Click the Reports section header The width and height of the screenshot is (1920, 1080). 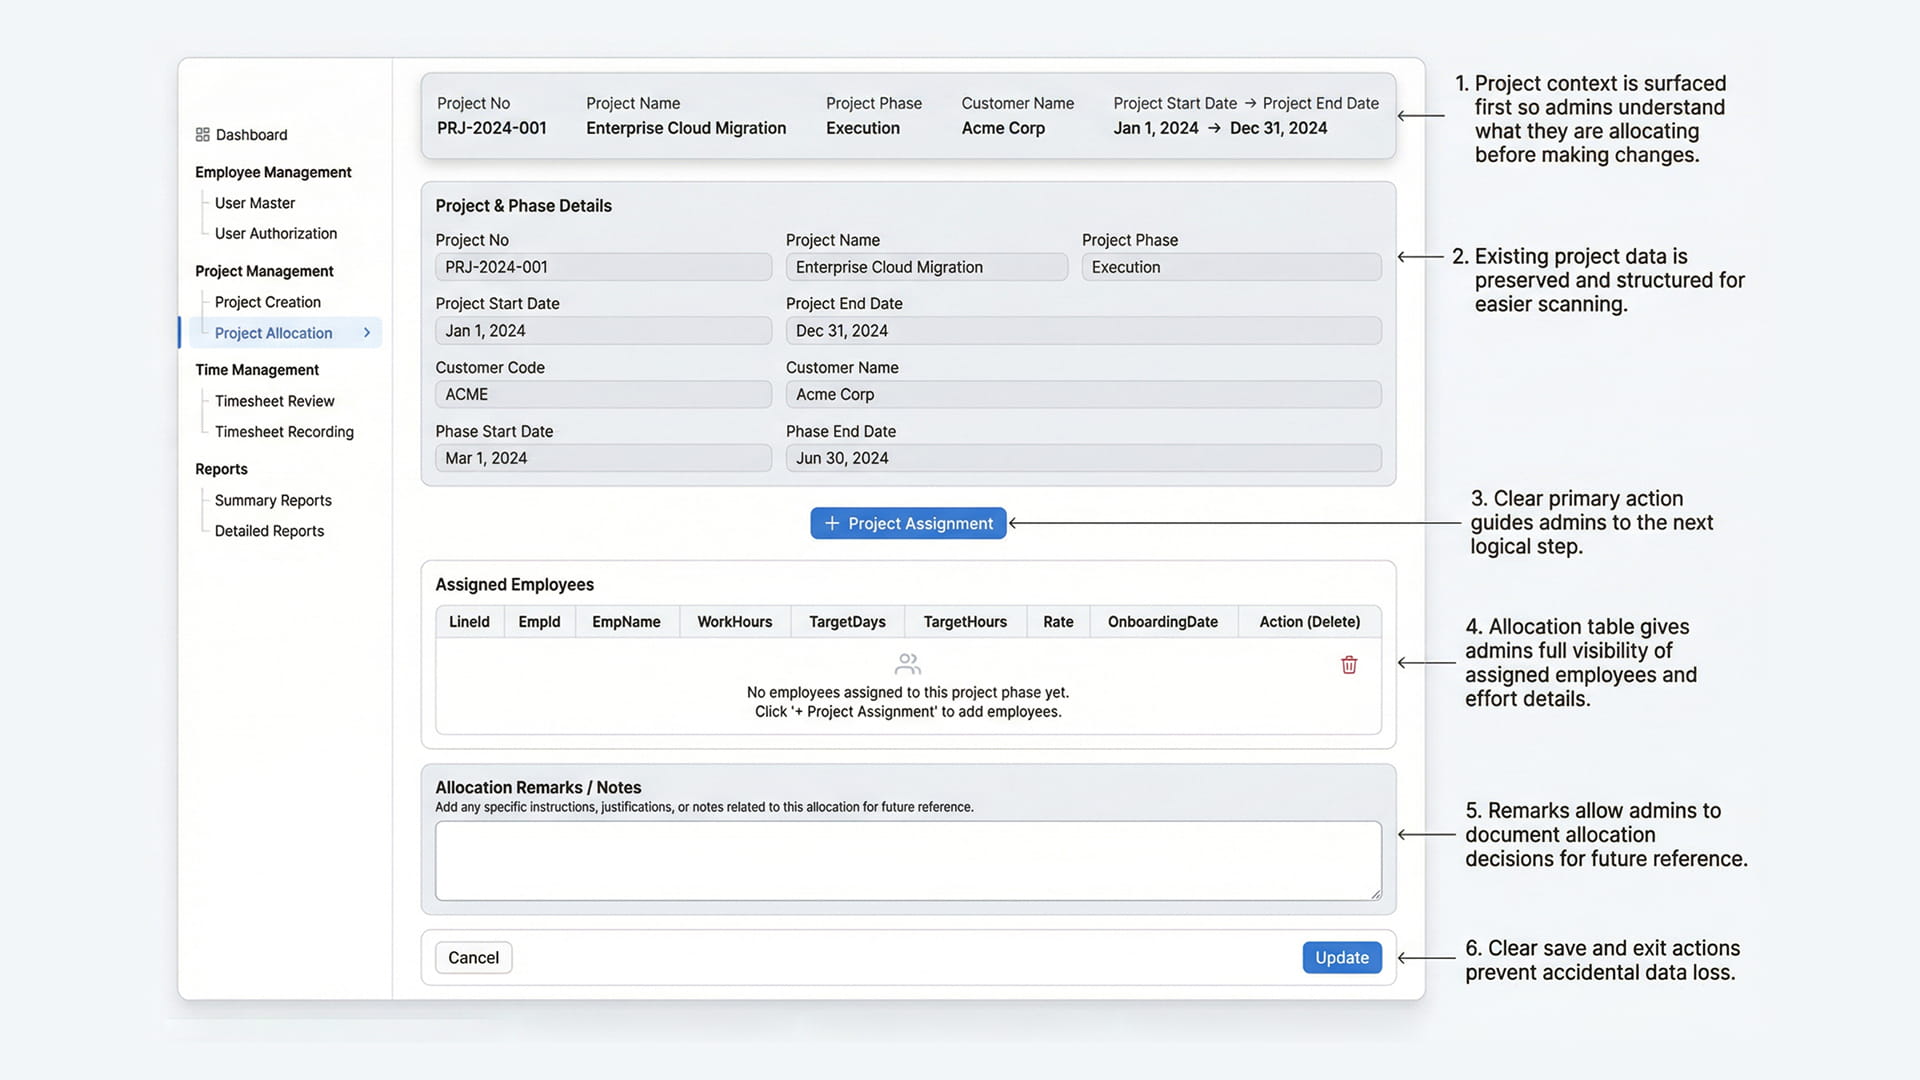[x=221, y=469]
